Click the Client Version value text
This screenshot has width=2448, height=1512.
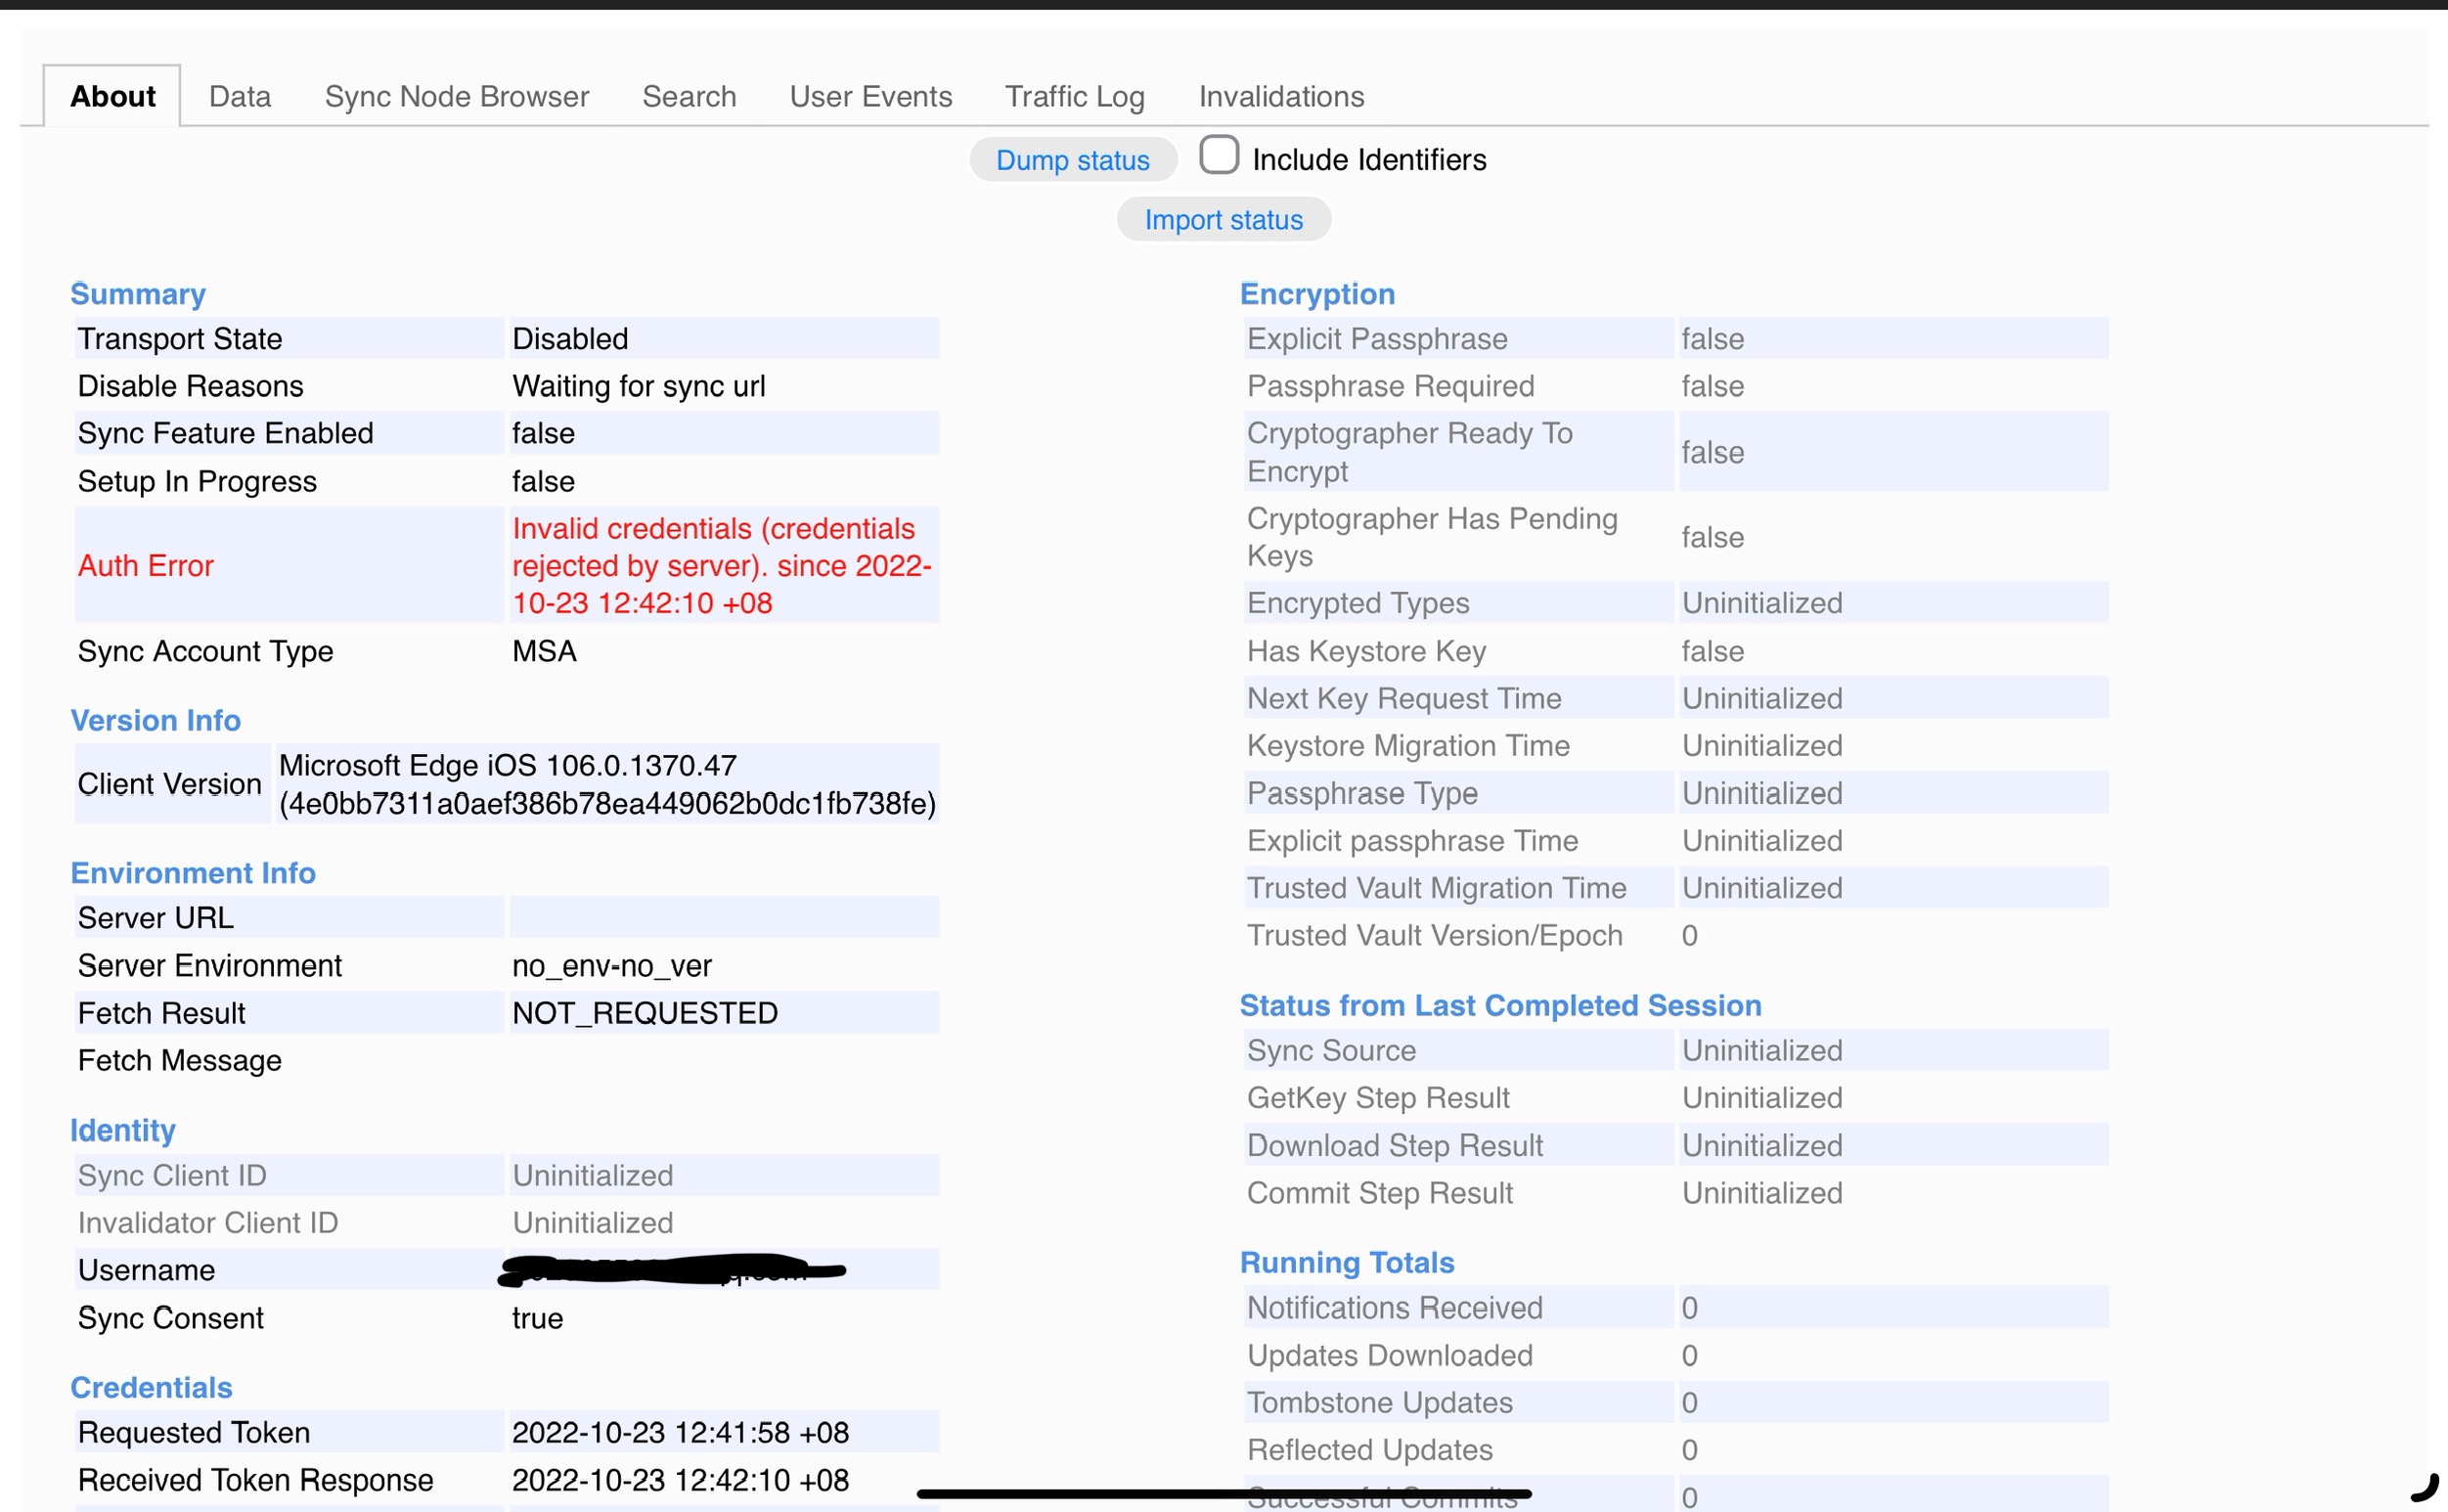click(606, 784)
